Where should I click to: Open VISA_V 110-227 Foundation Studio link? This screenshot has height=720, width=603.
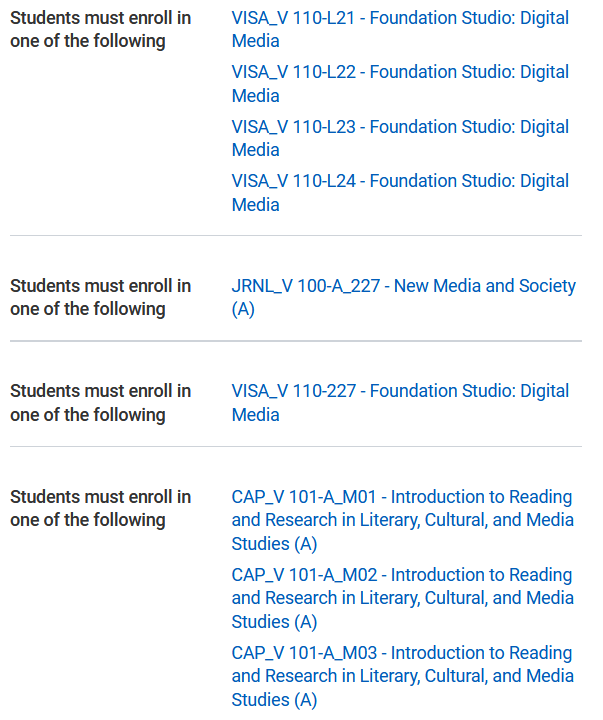pyautogui.click(x=400, y=403)
